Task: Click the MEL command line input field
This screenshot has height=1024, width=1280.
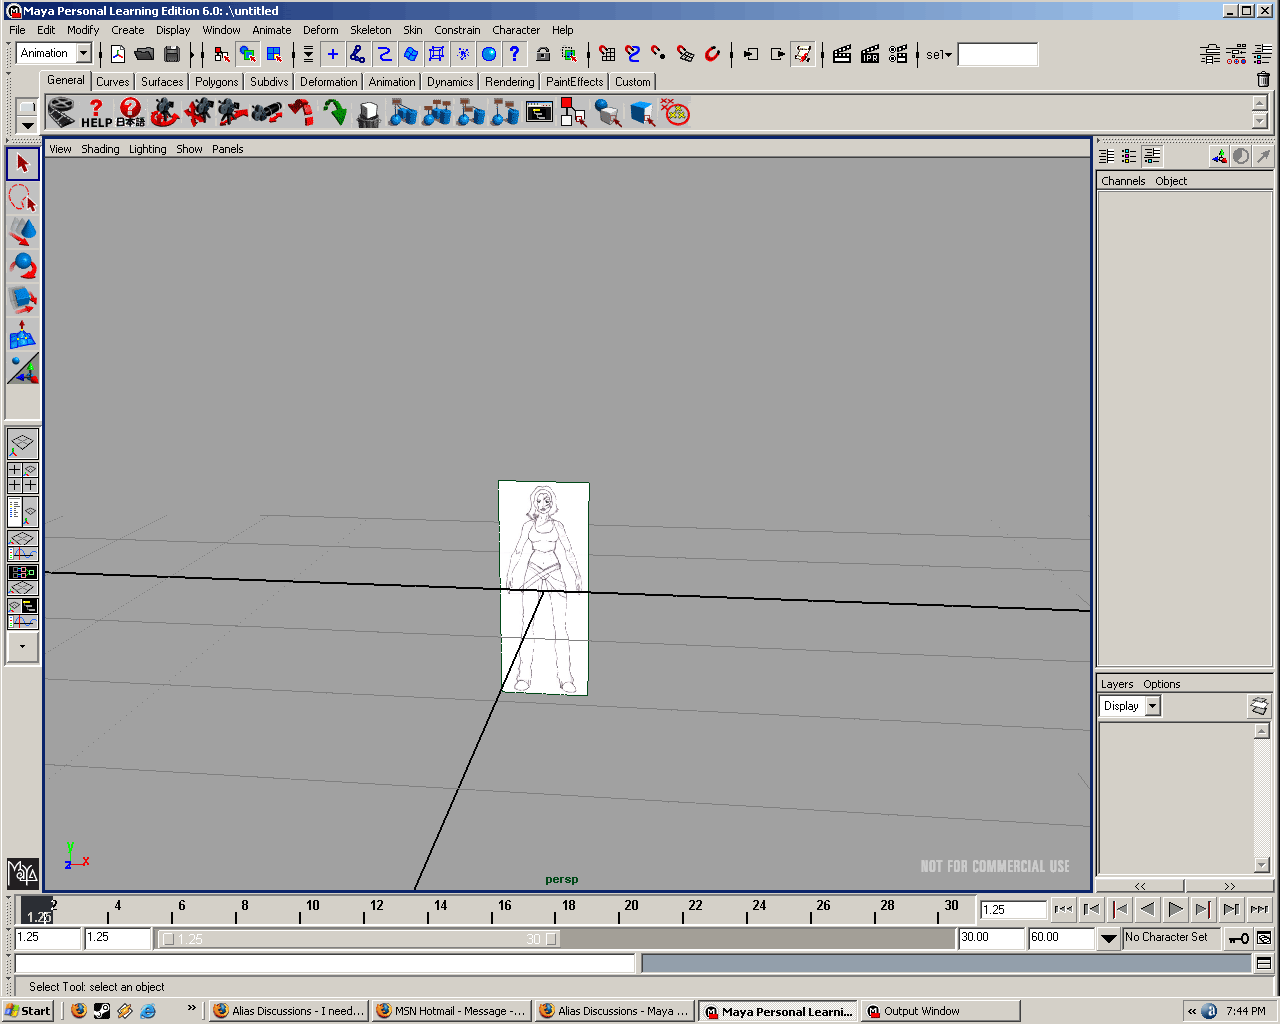Action: click(x=325, y=963)
